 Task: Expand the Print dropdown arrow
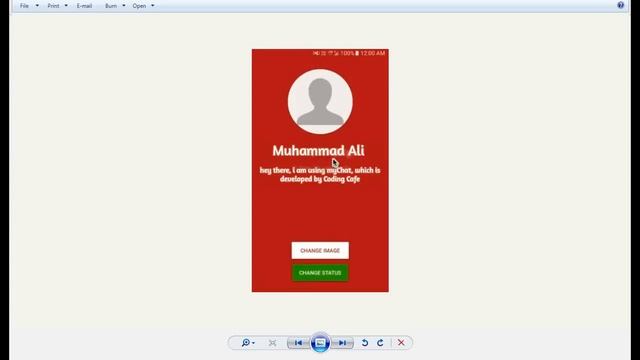tap(66, 6)
